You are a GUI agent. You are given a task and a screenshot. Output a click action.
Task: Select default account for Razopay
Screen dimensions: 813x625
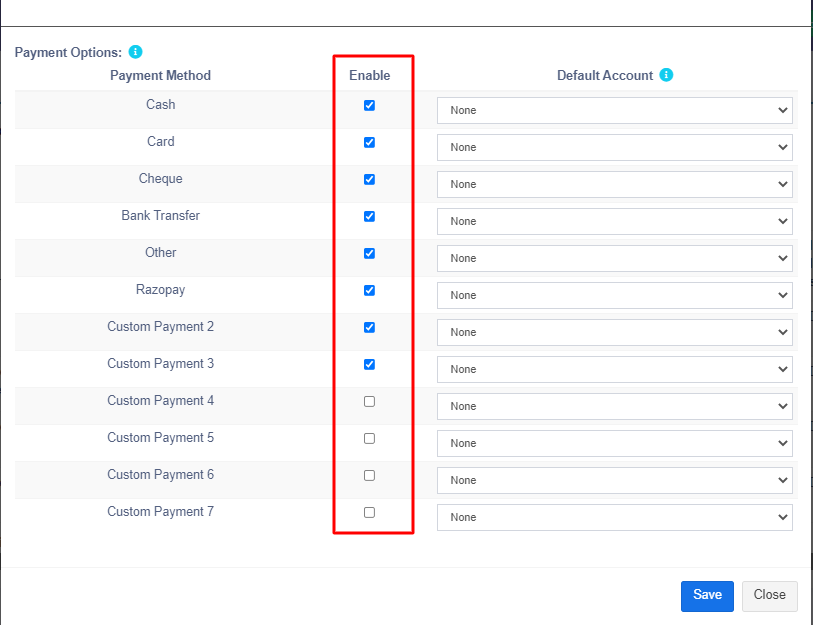614,295
